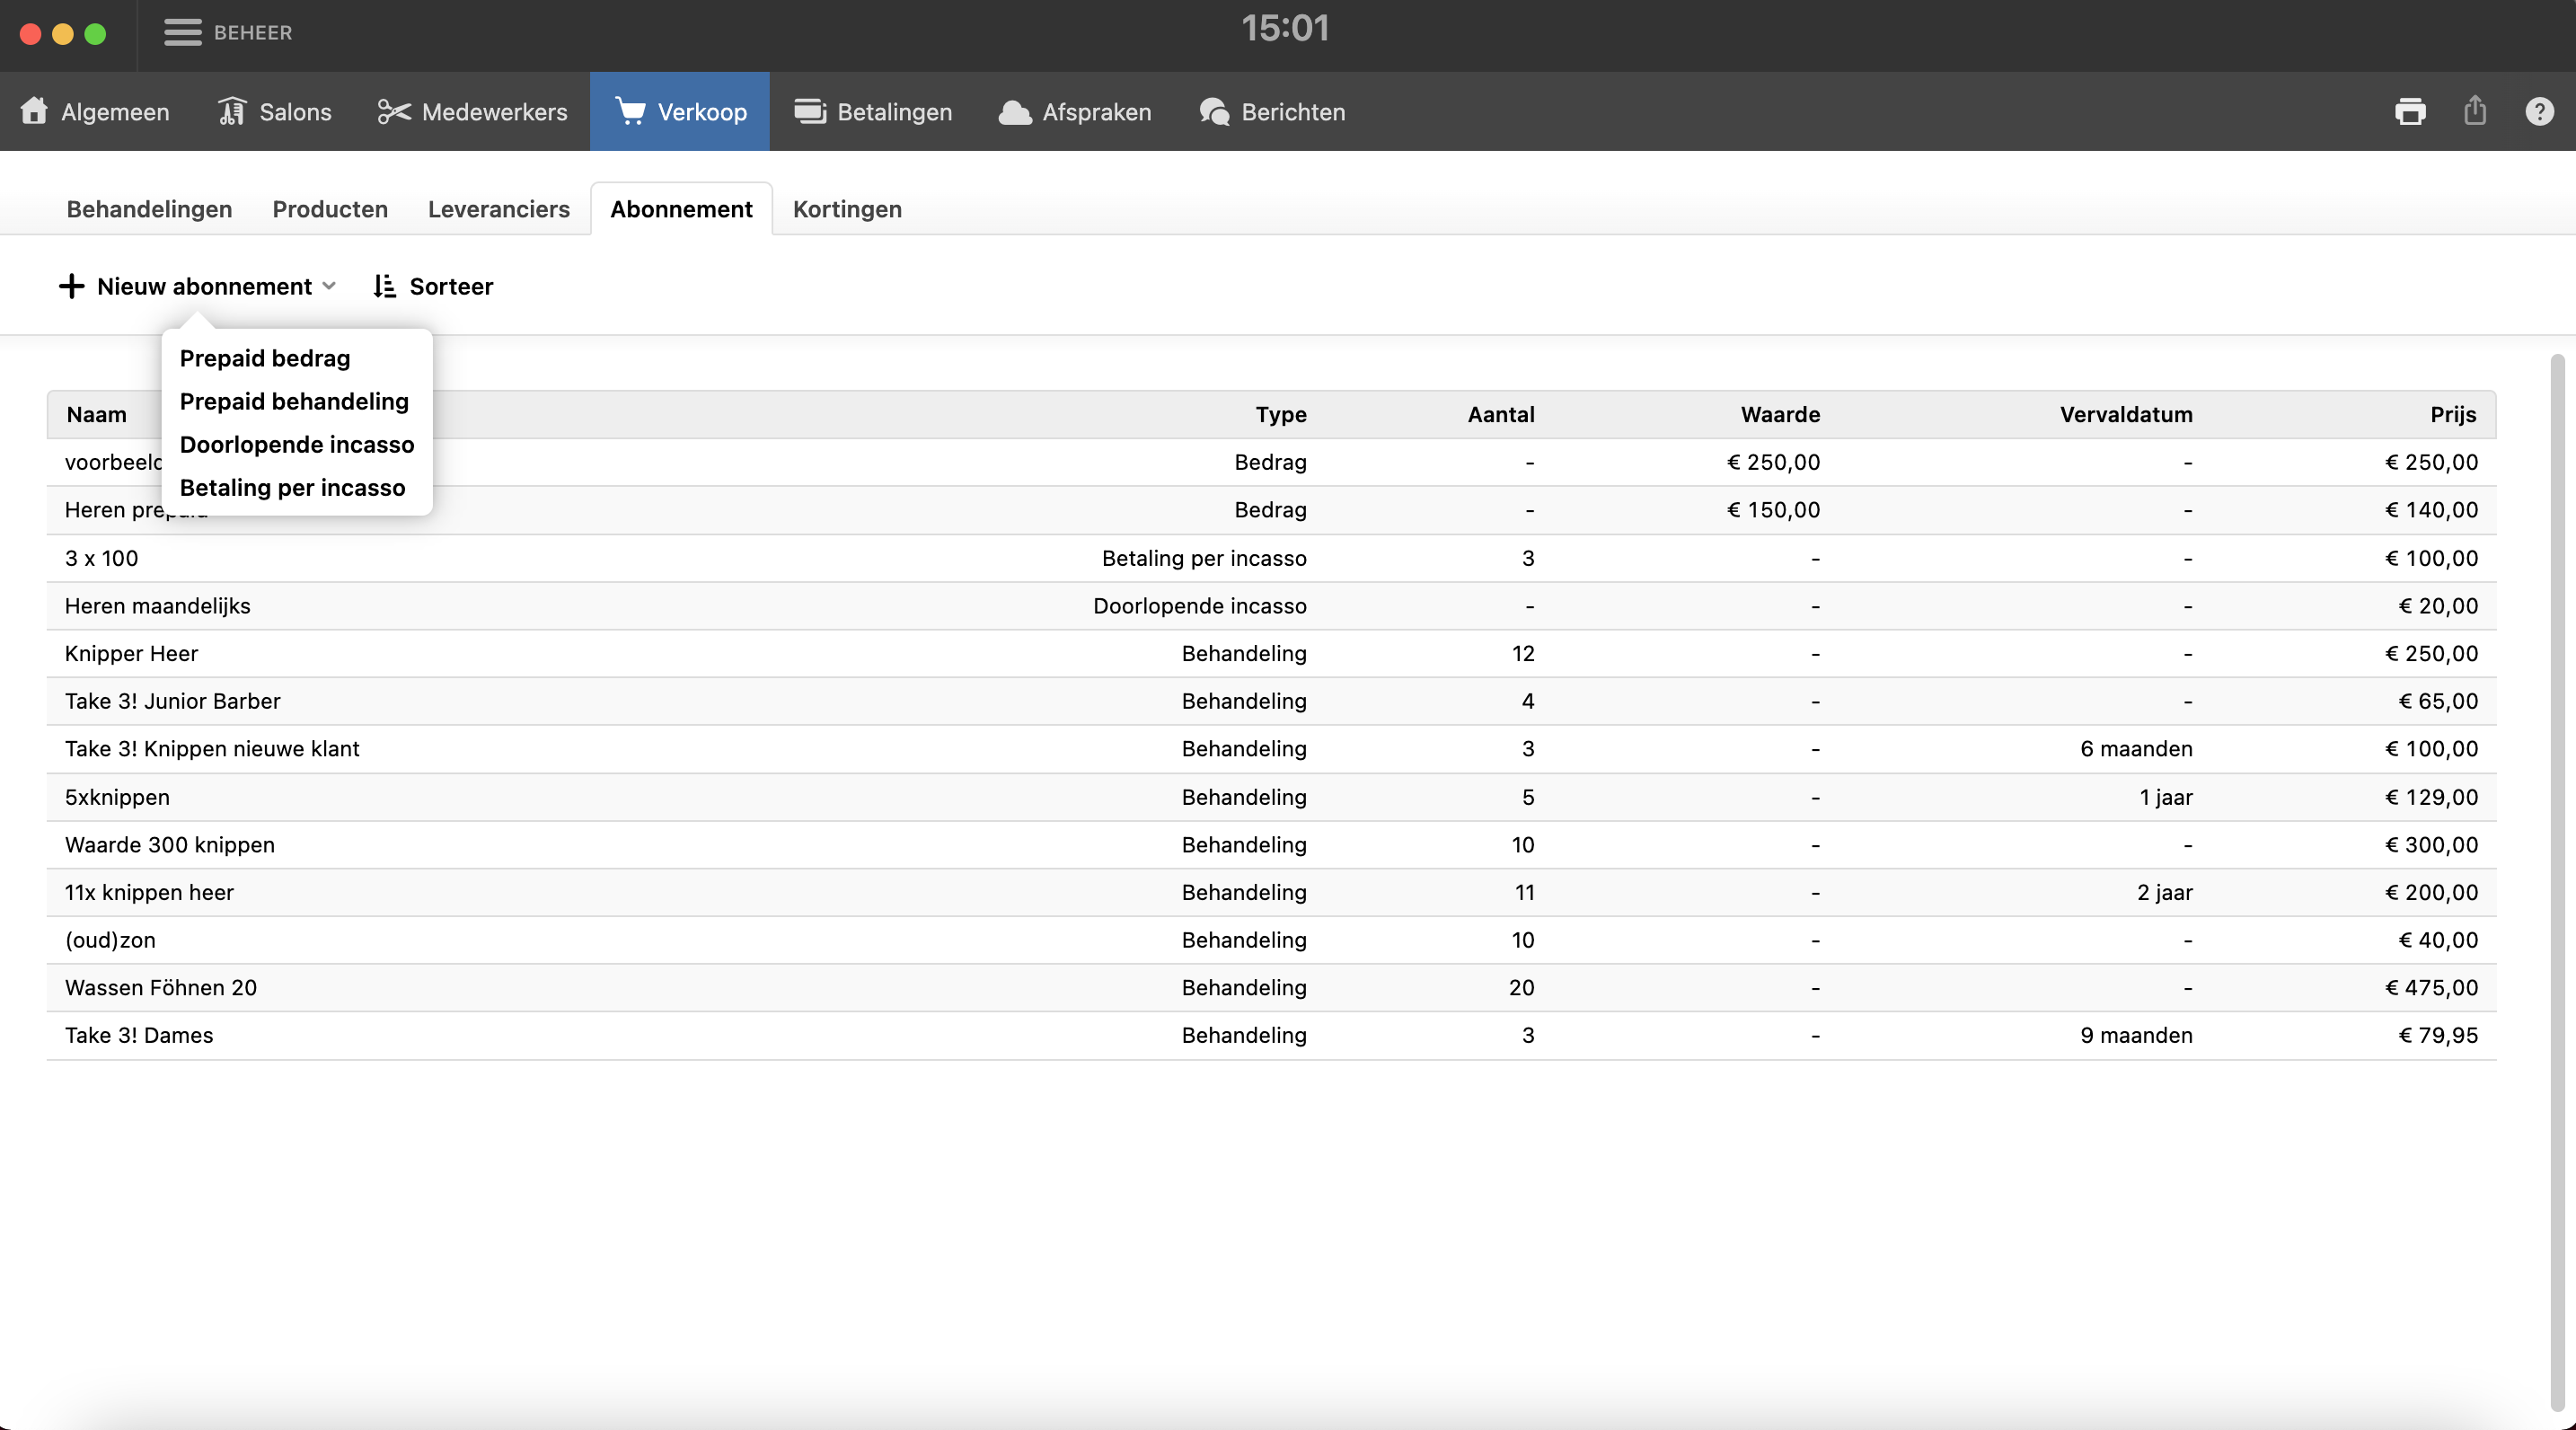
Task: Open Medewerkers with scissors icon
Action: tap(473, 112)
